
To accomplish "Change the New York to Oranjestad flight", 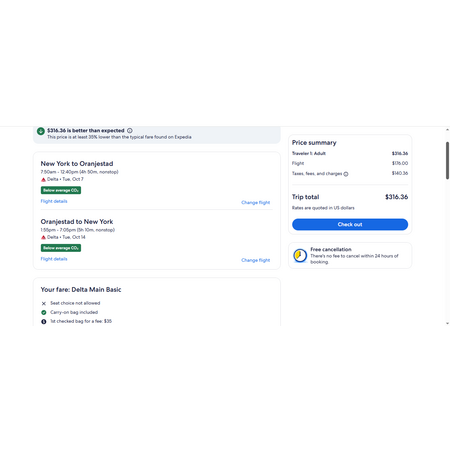I will (x=256, y=202).
